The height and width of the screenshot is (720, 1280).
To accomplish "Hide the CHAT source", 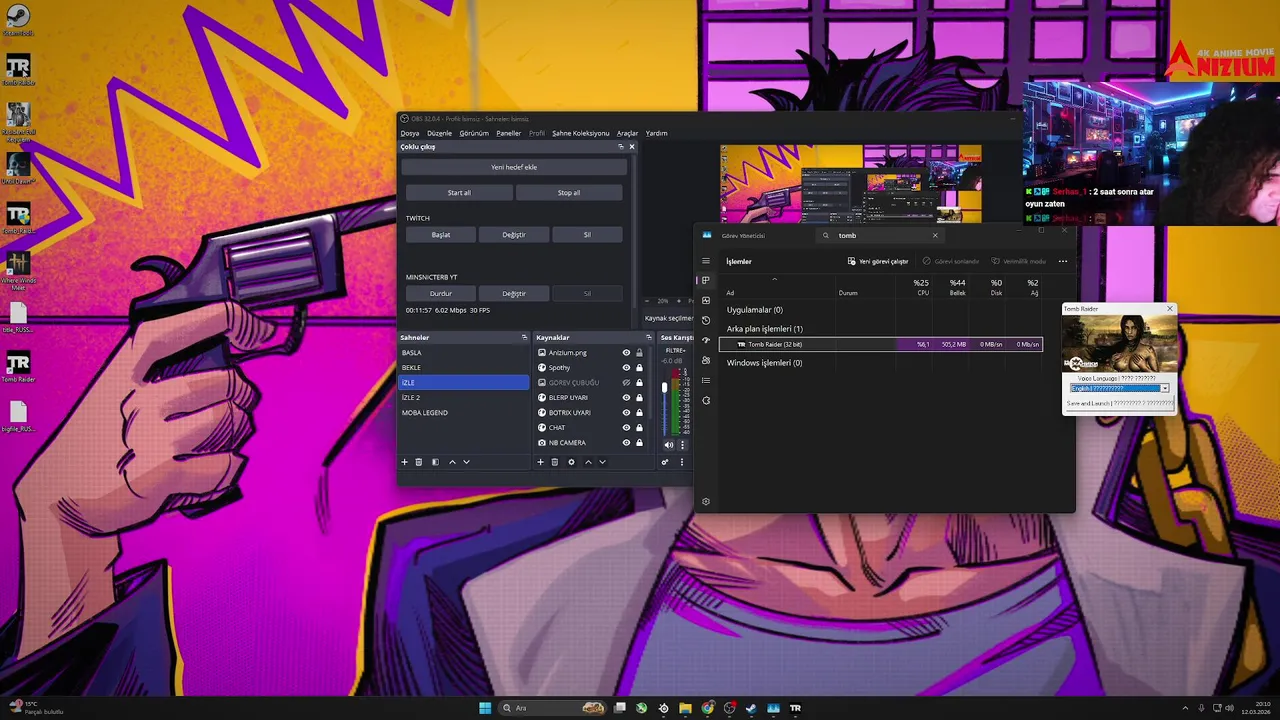I will point(627,428).
